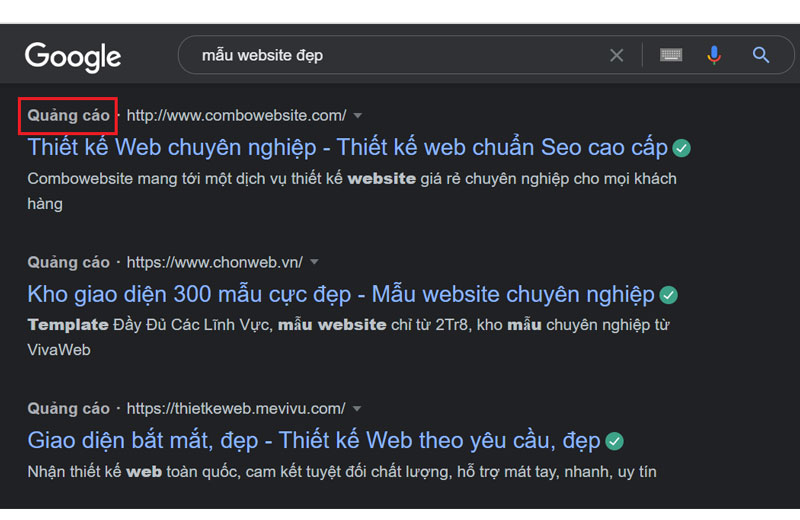The image size is (800, 520).
Task: Click Quảng cáo label of chonweb.vn result
Action: 68,262
